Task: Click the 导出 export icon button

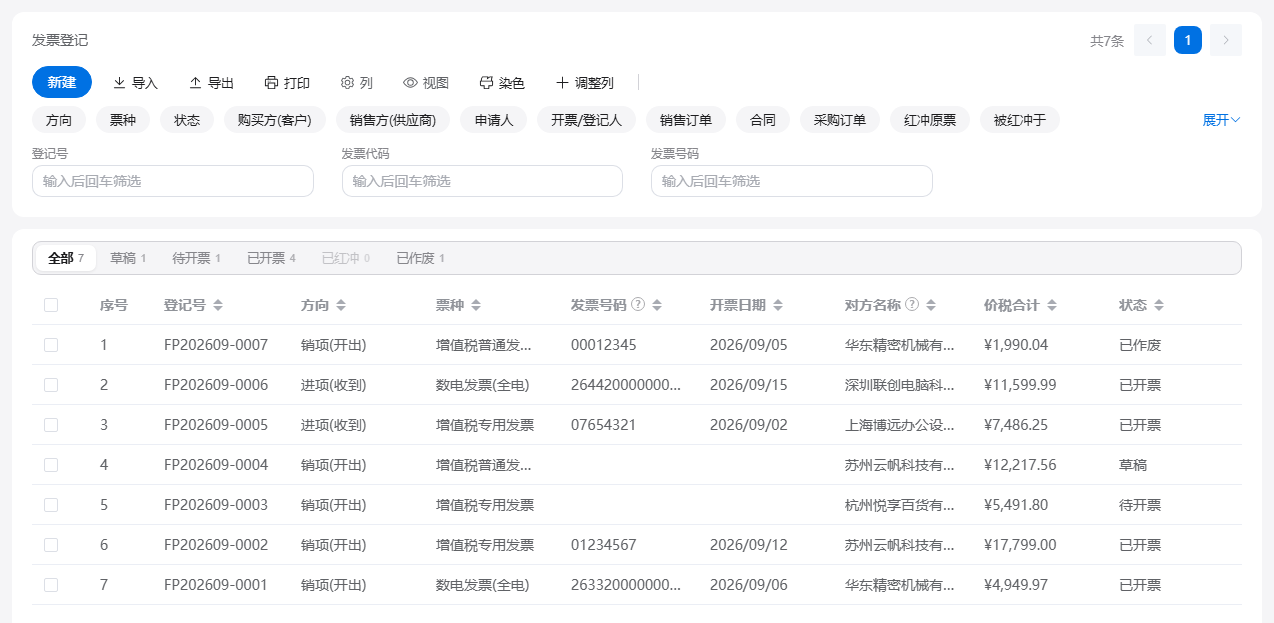Action: [x=211, y=83]
